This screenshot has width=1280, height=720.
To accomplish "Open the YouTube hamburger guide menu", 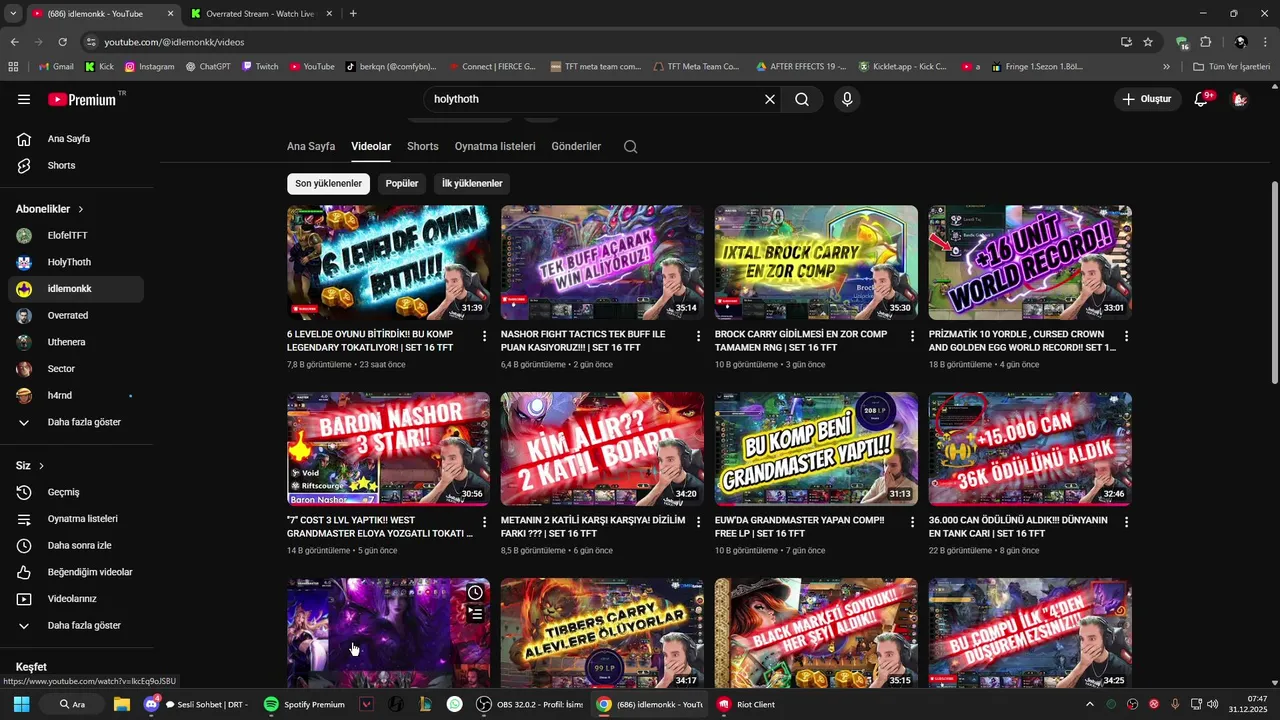I will pos(24,99).
